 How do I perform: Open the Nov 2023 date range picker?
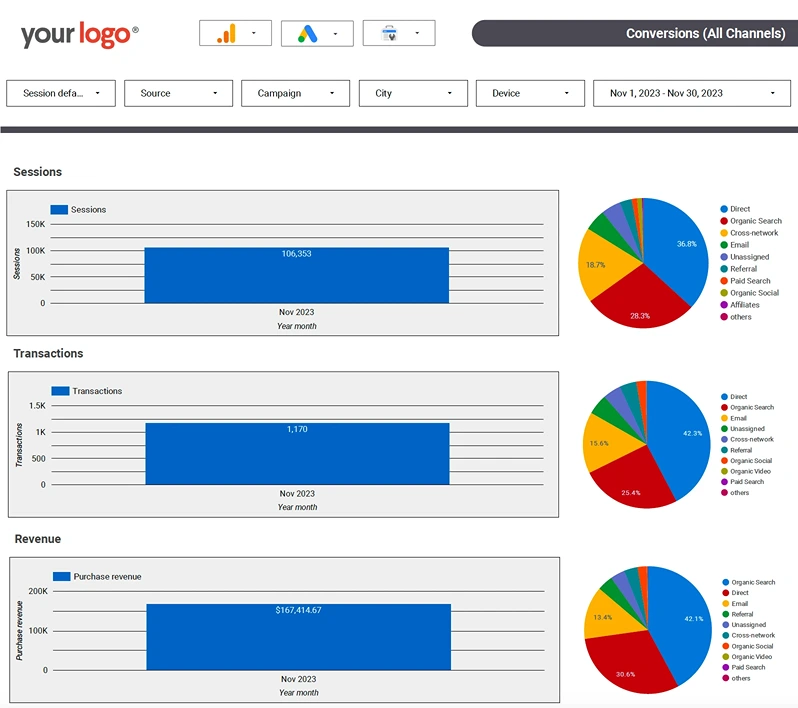click(692, 93)
